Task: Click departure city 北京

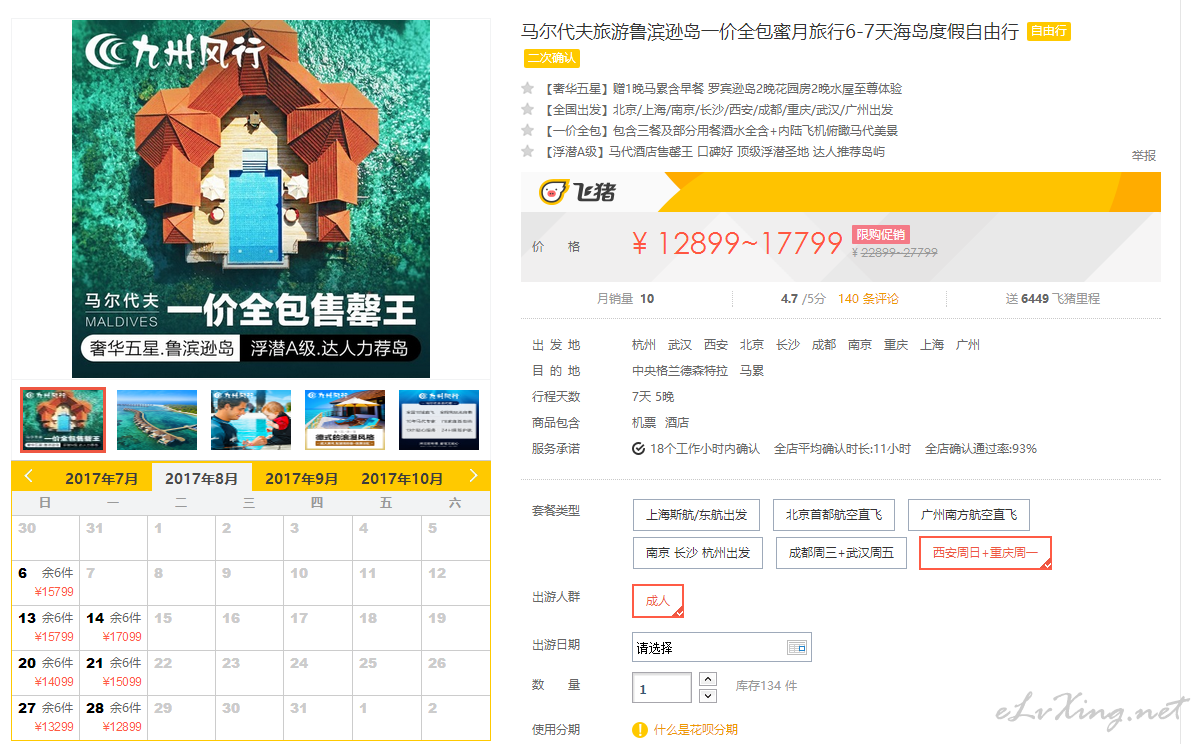Action: pyautogui.click(x=752, y=345)
